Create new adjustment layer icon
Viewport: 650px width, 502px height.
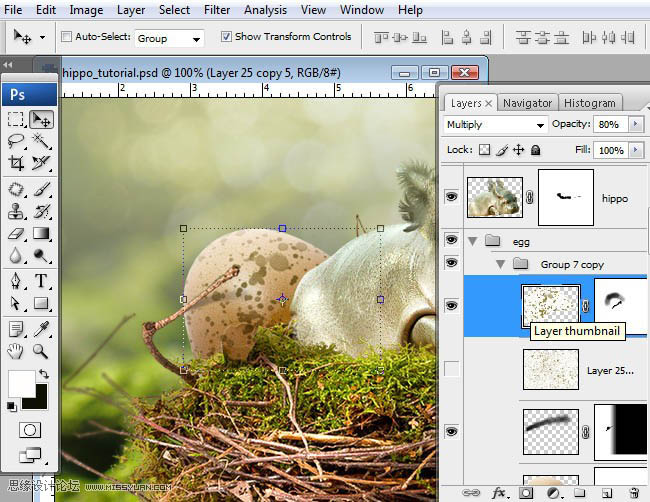pos(554,493)
